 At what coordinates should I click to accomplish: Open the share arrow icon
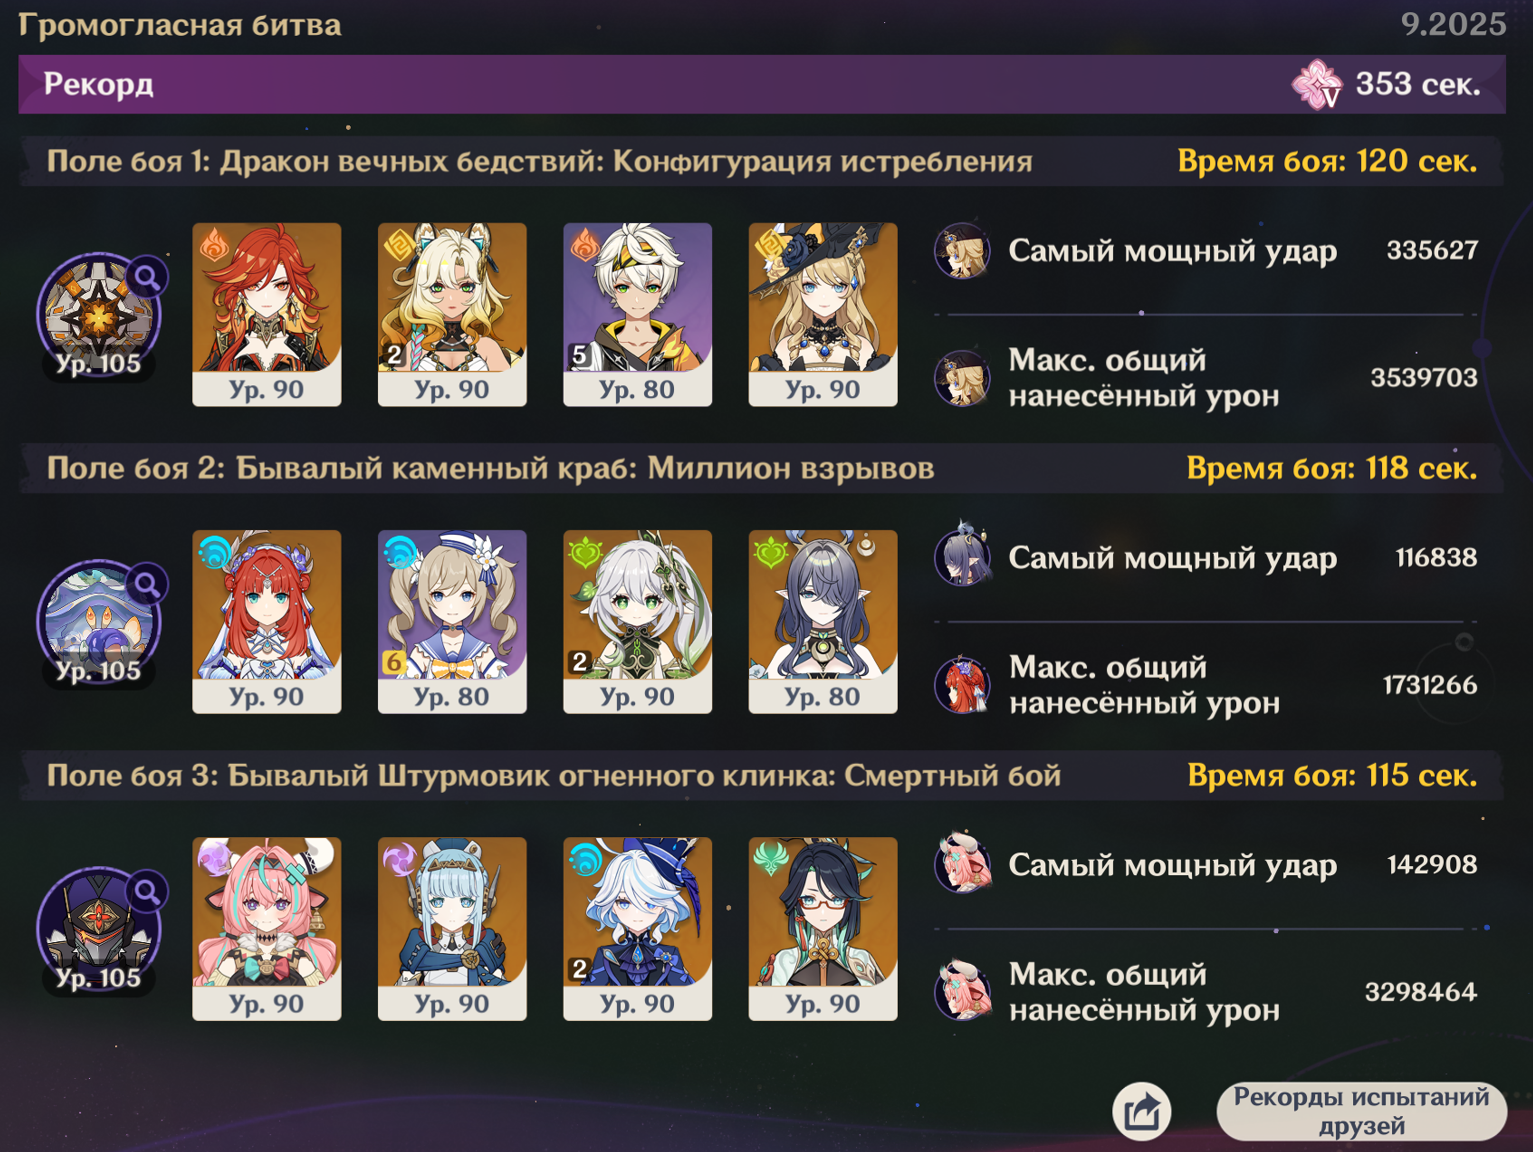pos(1141,1111)
